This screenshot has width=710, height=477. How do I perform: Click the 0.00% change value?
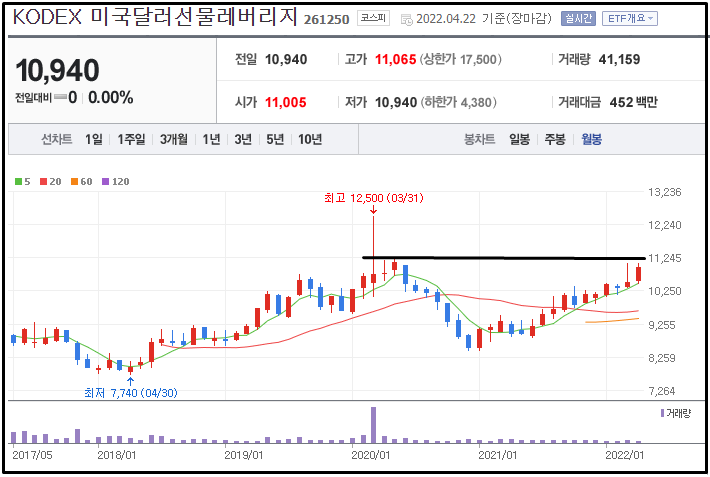coord(111,97)
